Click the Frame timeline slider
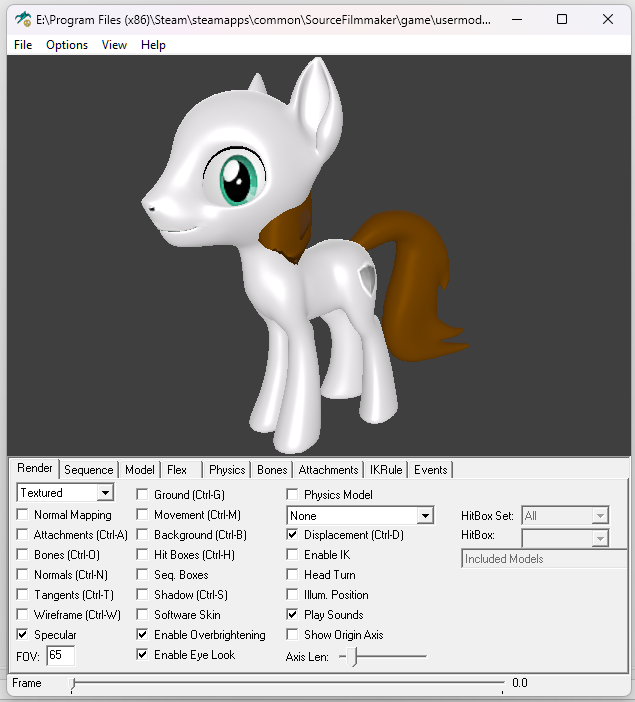635x702 pixels. (287, 684)
